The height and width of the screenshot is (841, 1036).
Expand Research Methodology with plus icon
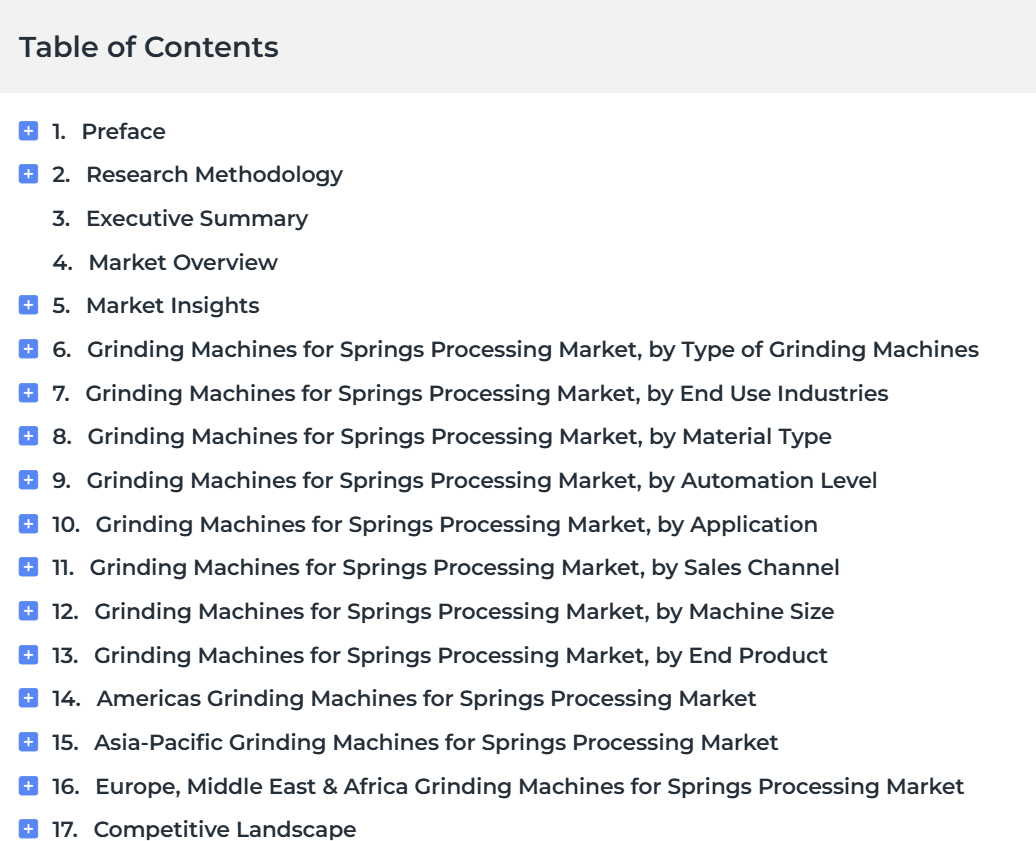28,174
